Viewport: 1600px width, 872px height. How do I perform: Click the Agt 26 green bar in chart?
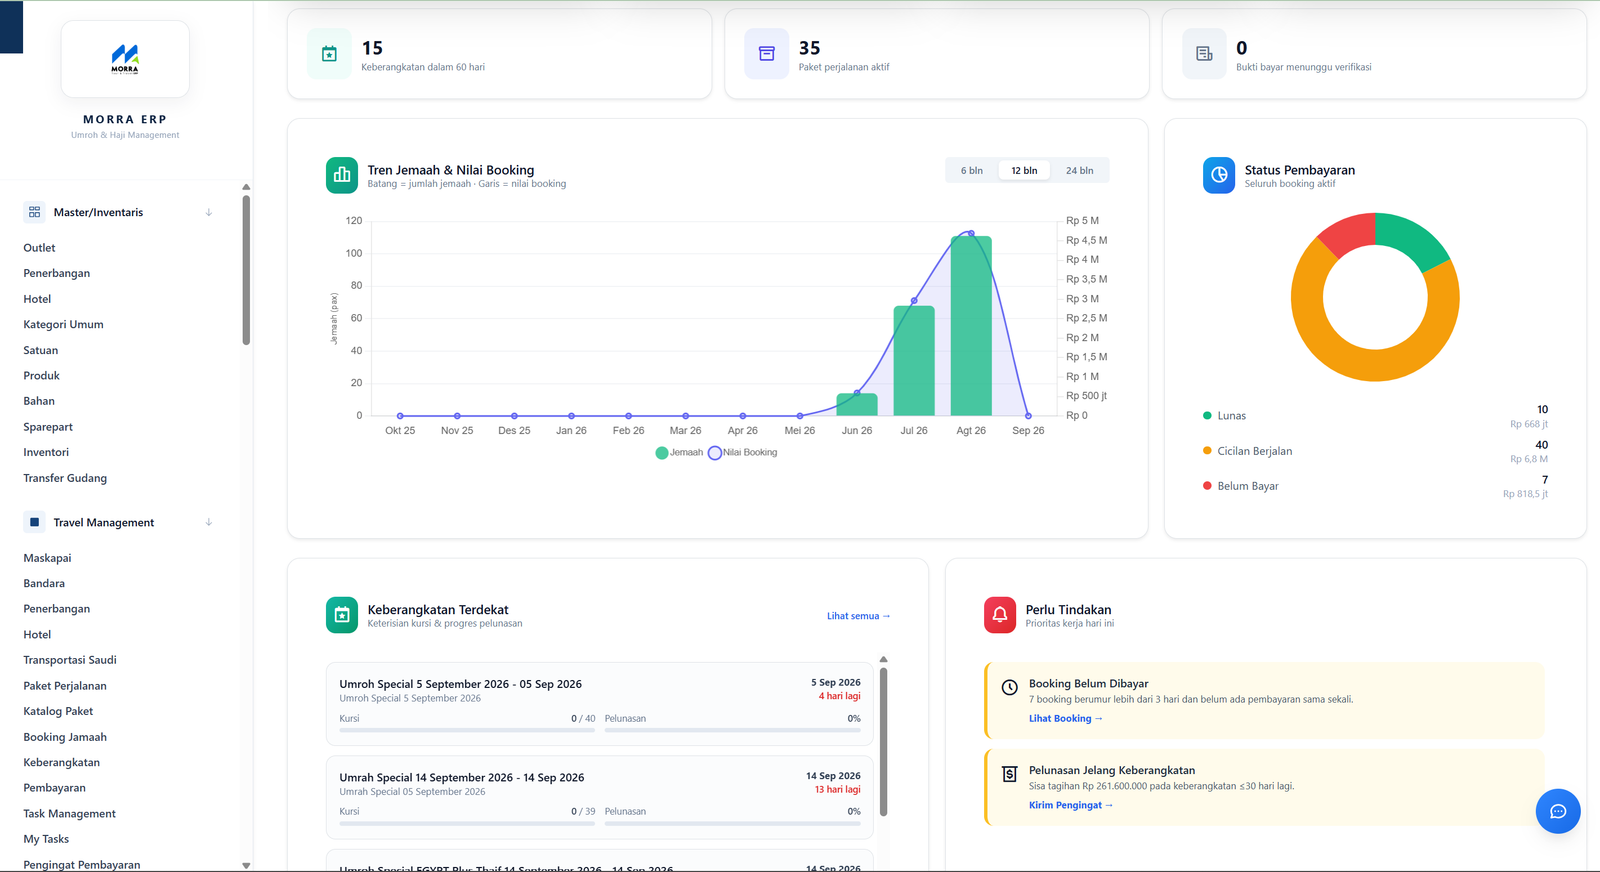[971, 326]
